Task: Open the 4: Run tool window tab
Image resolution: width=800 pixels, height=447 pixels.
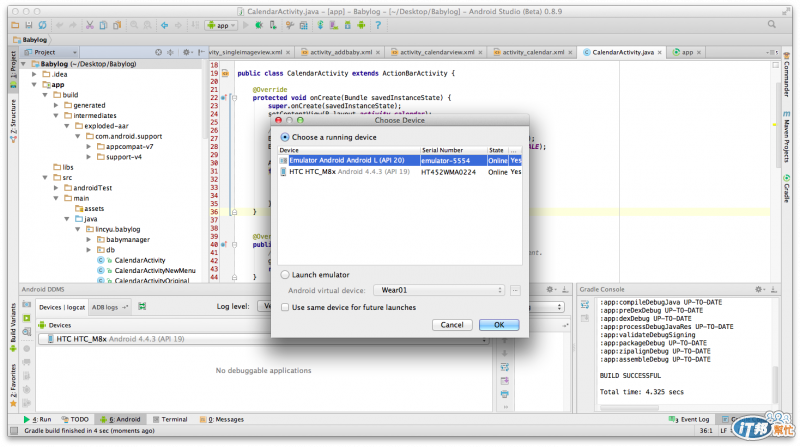Action: [37, 419]
